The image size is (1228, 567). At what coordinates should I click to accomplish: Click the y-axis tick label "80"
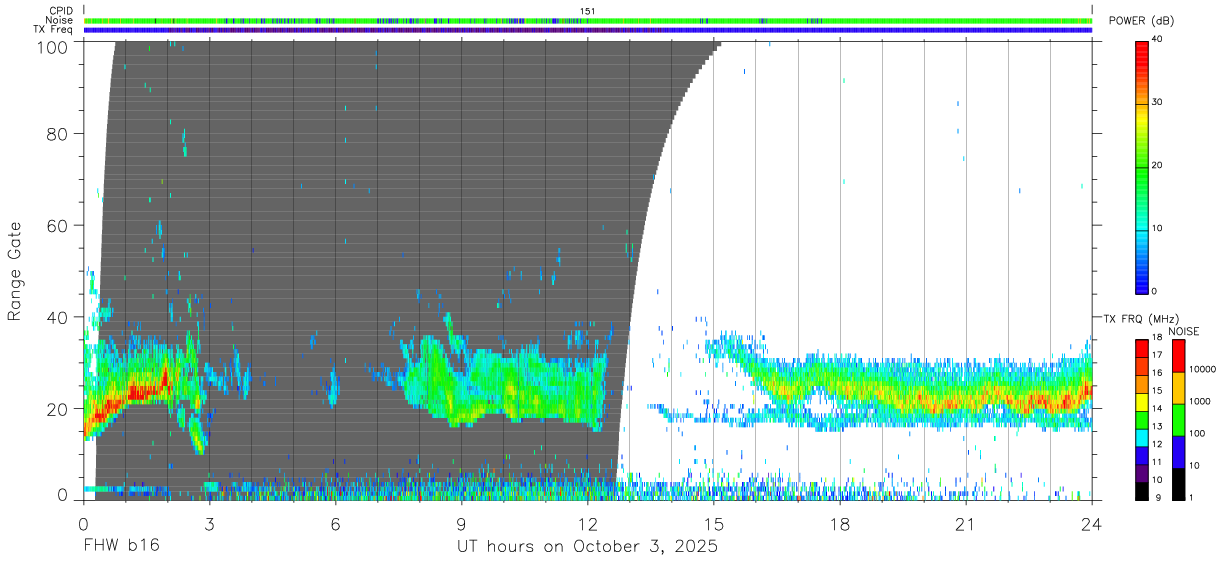[x=57, y=134]
